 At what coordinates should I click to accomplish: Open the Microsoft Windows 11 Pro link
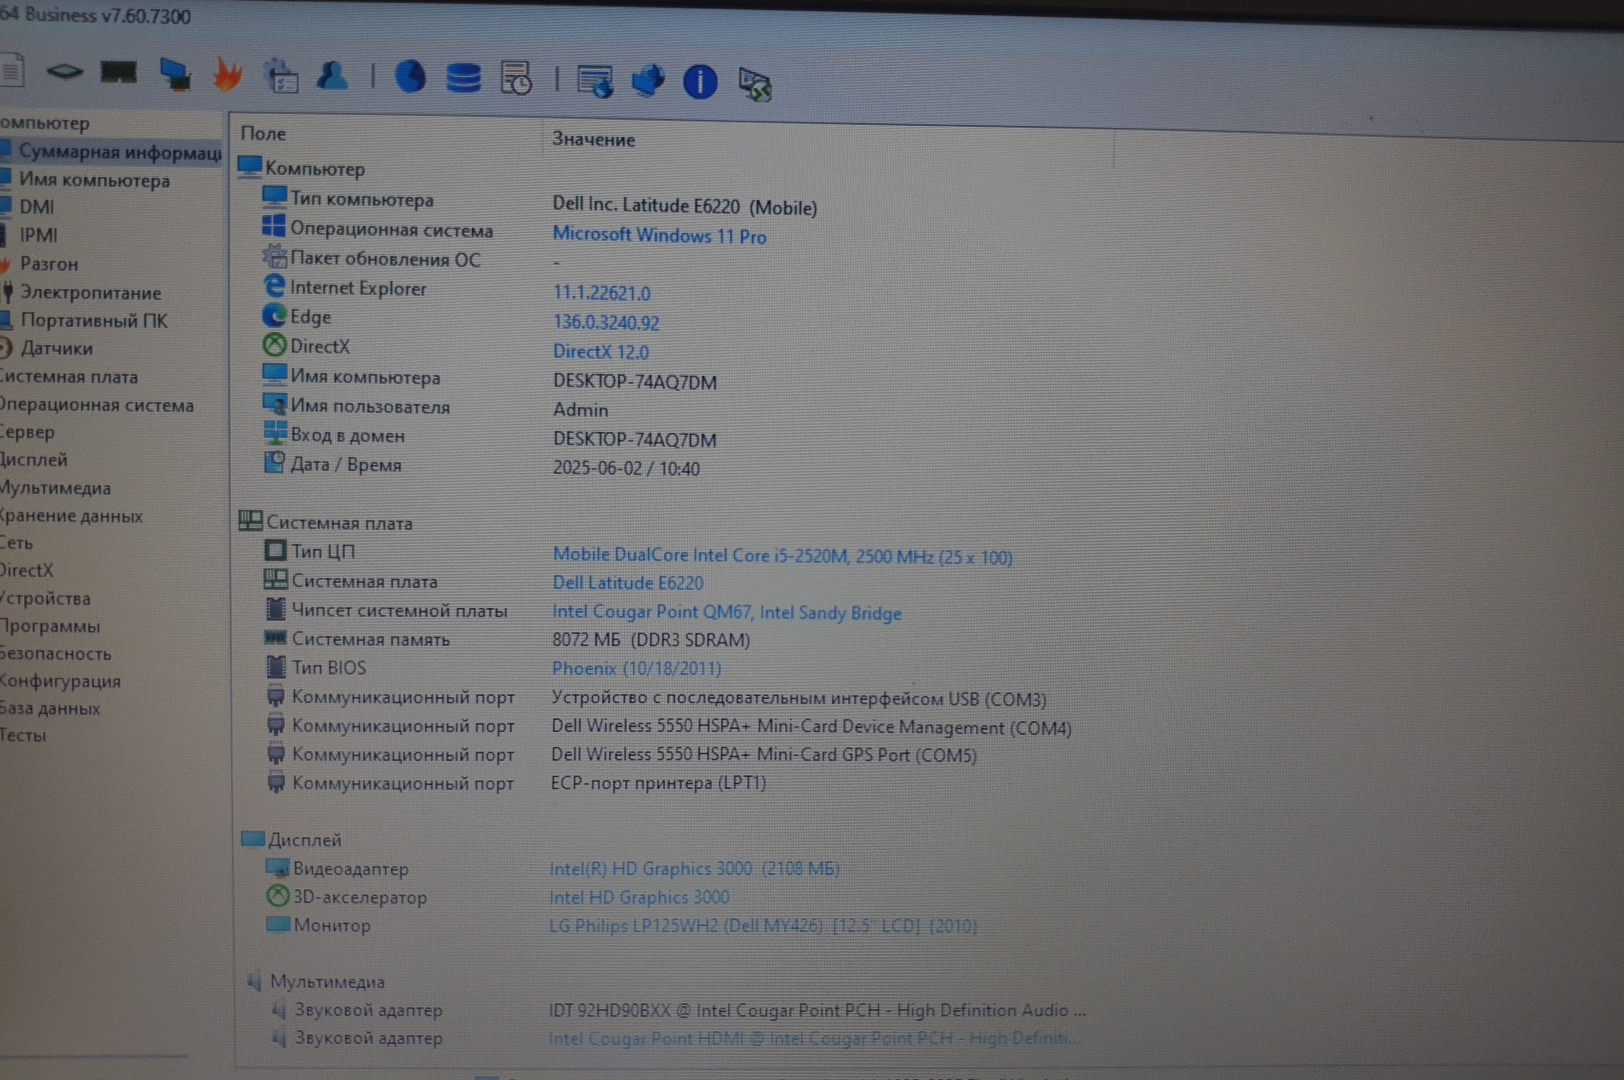659,236
